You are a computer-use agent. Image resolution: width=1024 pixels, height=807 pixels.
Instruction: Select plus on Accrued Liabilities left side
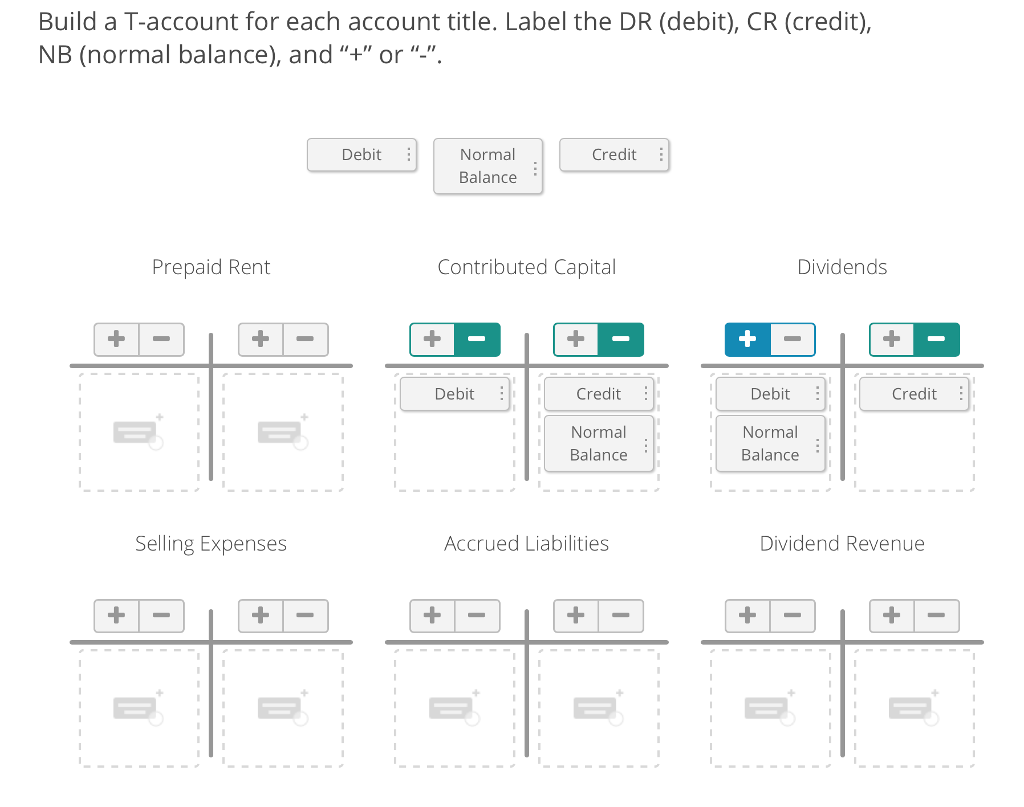point(432,615)
